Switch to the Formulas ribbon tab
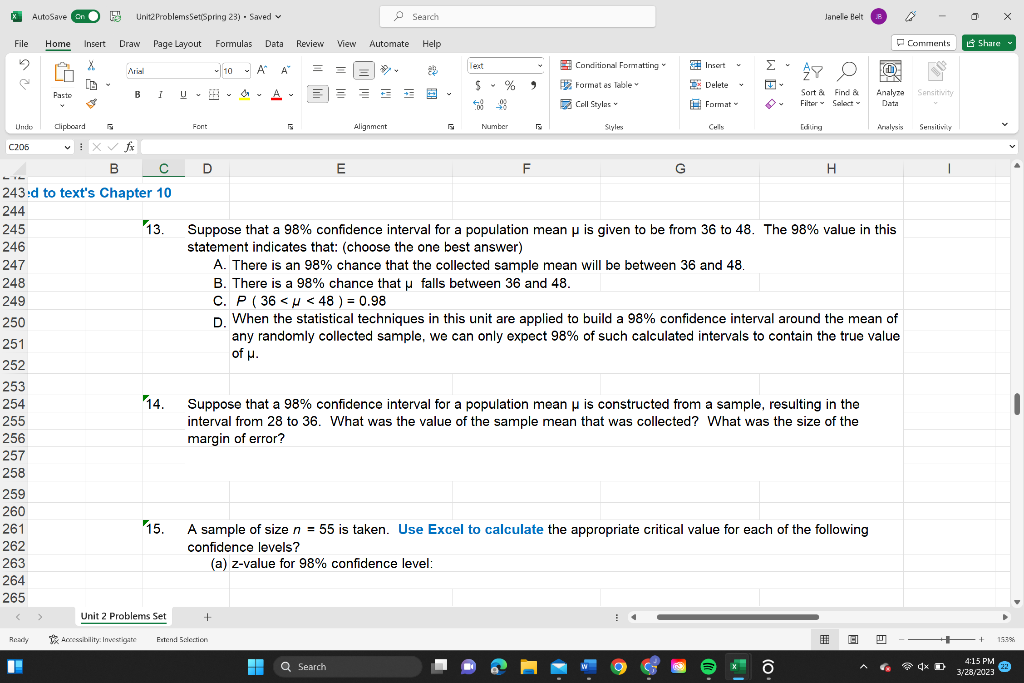Viewport: 1024px width, 683px height. tap(233, 43)
